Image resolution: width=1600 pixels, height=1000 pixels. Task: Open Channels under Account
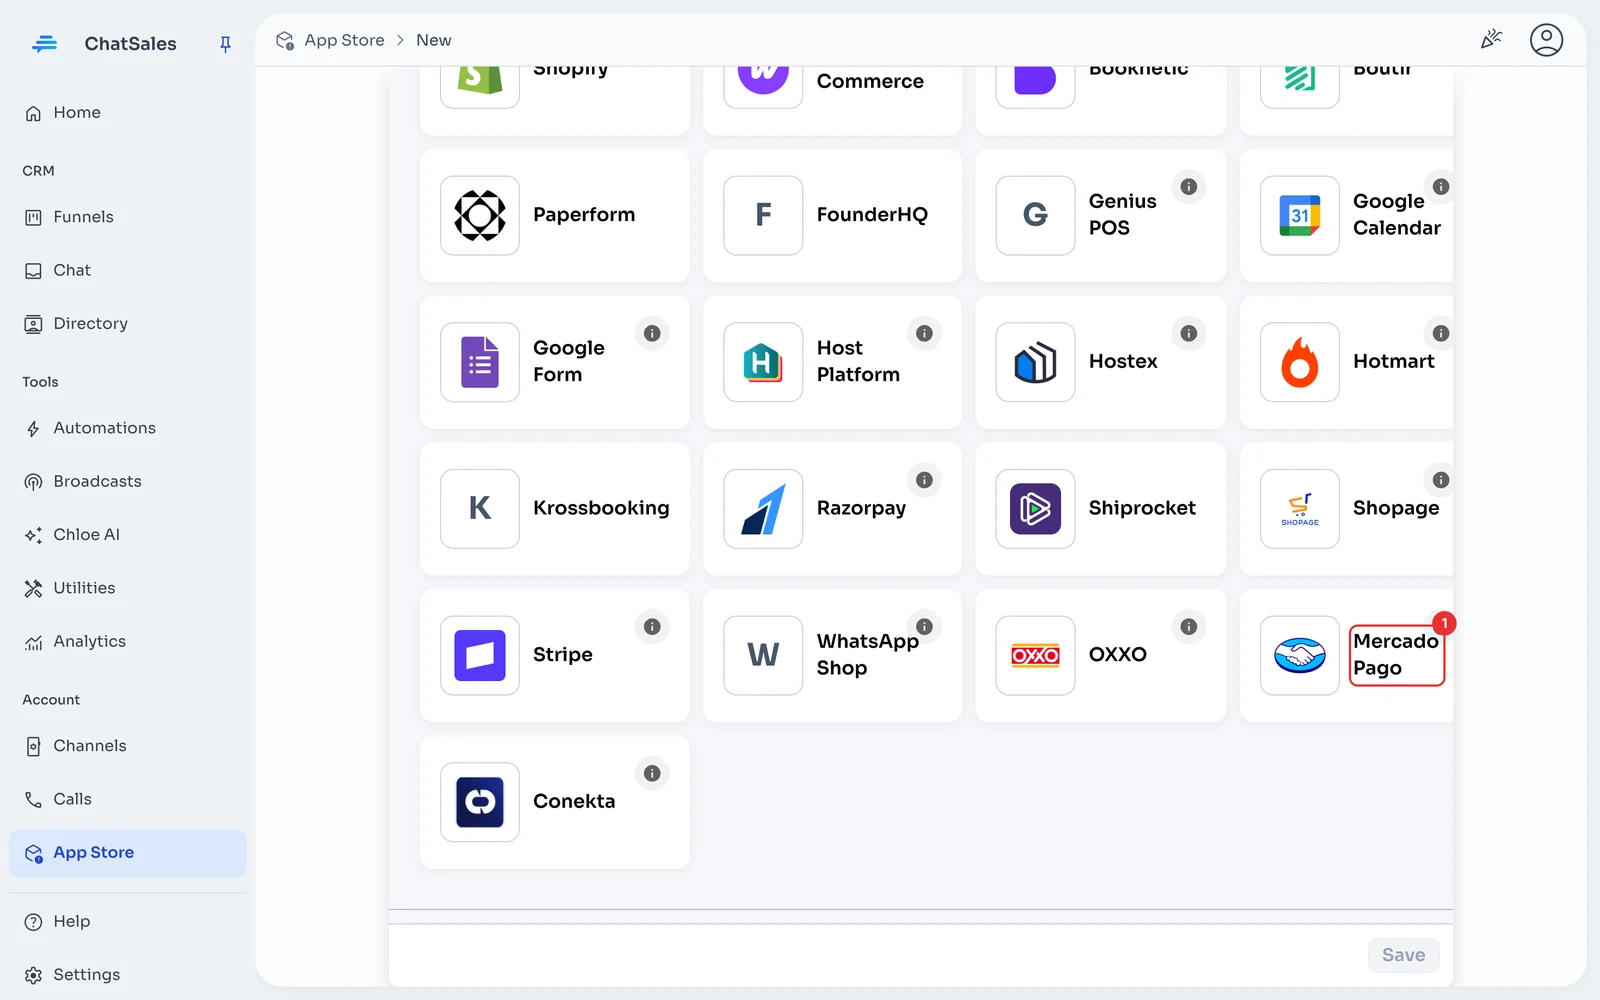(x=127, y=746)
